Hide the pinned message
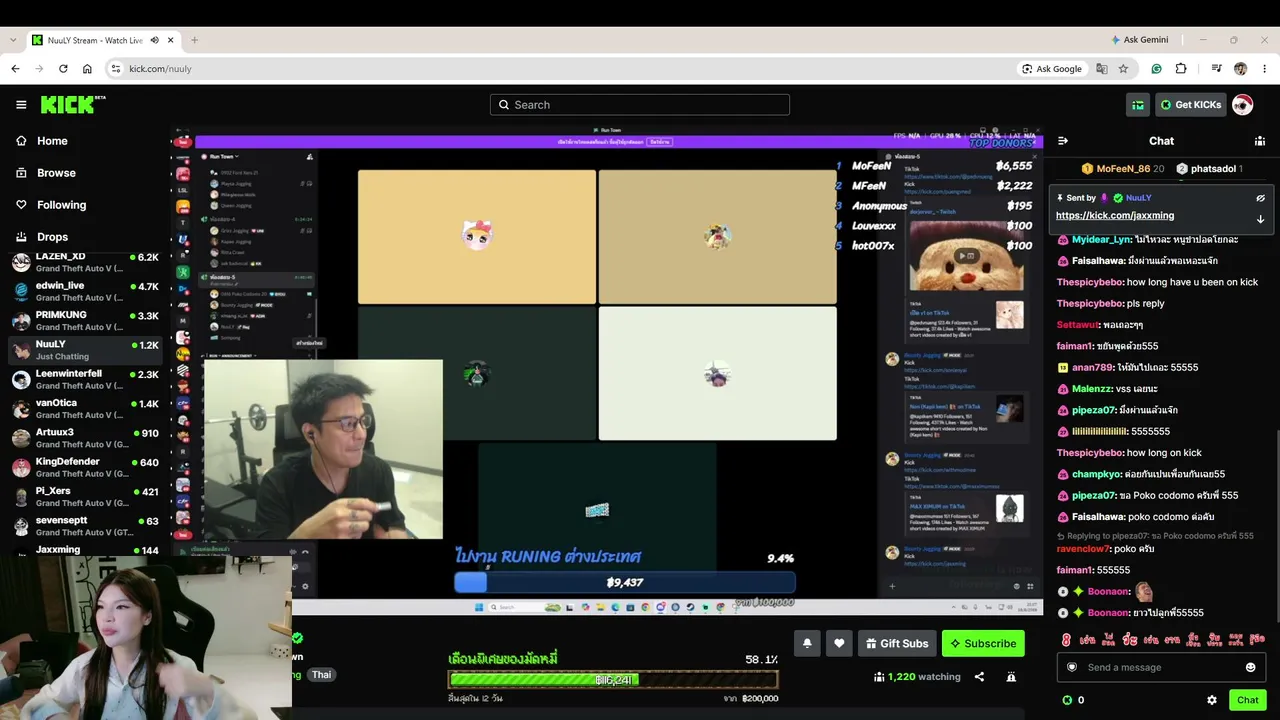This screenshot has height=720, width=1280. pos(1260,198)
